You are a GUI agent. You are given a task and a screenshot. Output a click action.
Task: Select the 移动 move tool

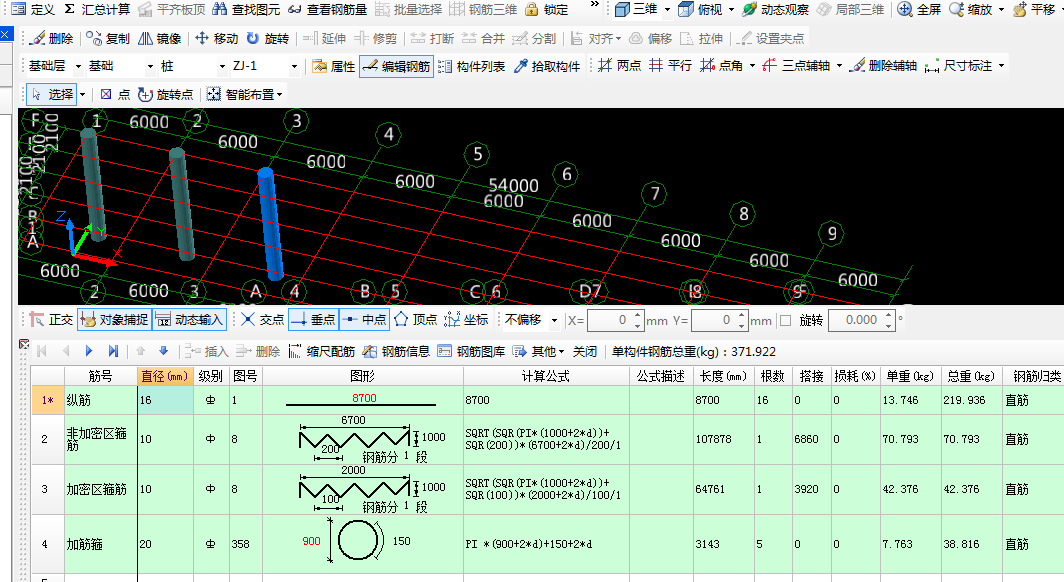(x=216, y=39)
